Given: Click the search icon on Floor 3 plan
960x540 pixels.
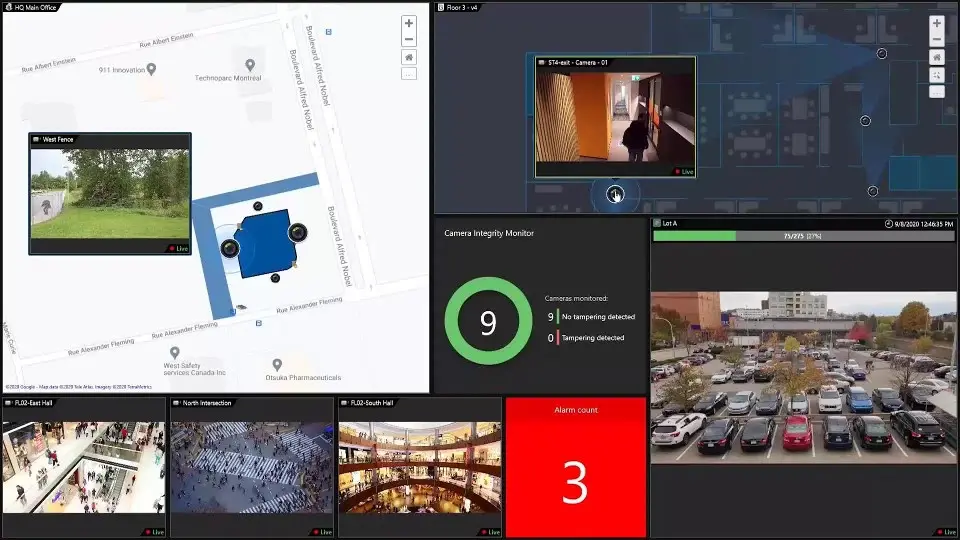Looking at the screenshot, I should pyautogui.click(x=936, y=75).
